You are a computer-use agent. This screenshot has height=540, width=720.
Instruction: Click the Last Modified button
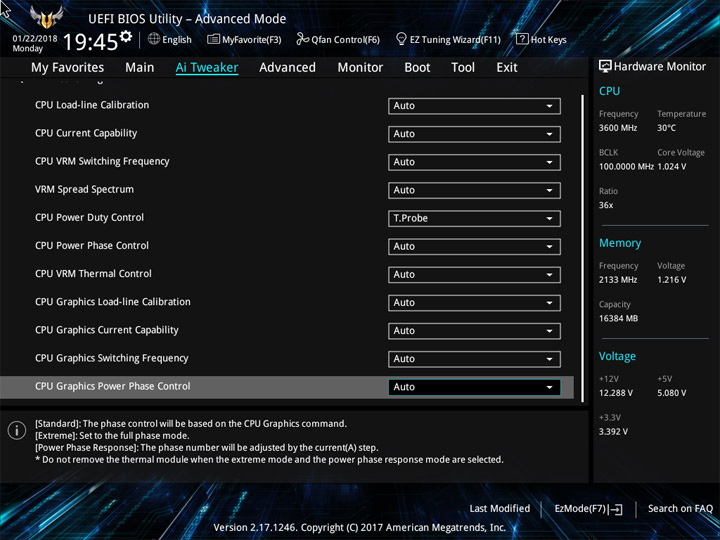[500, 509]
